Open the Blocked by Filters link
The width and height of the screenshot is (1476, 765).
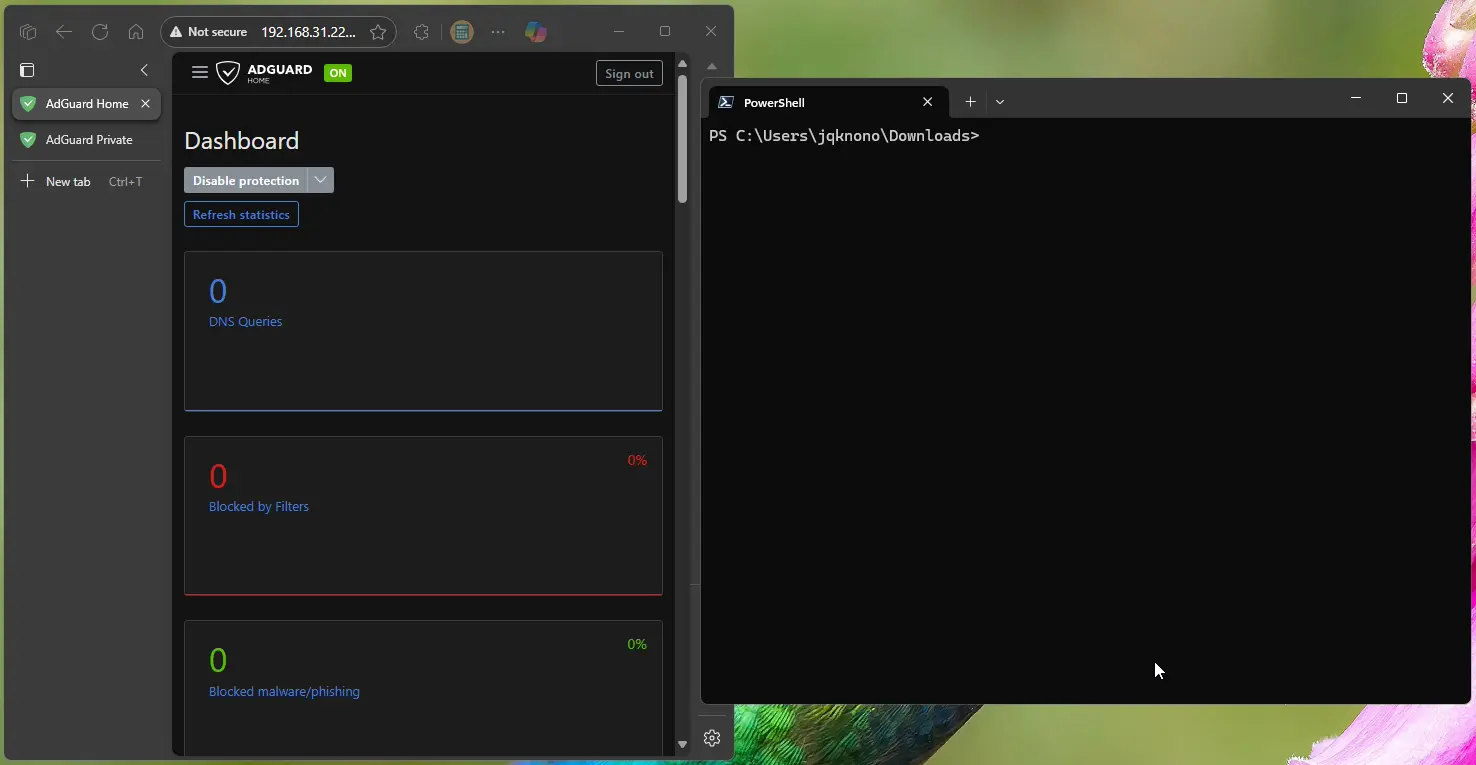pos(259,507)
